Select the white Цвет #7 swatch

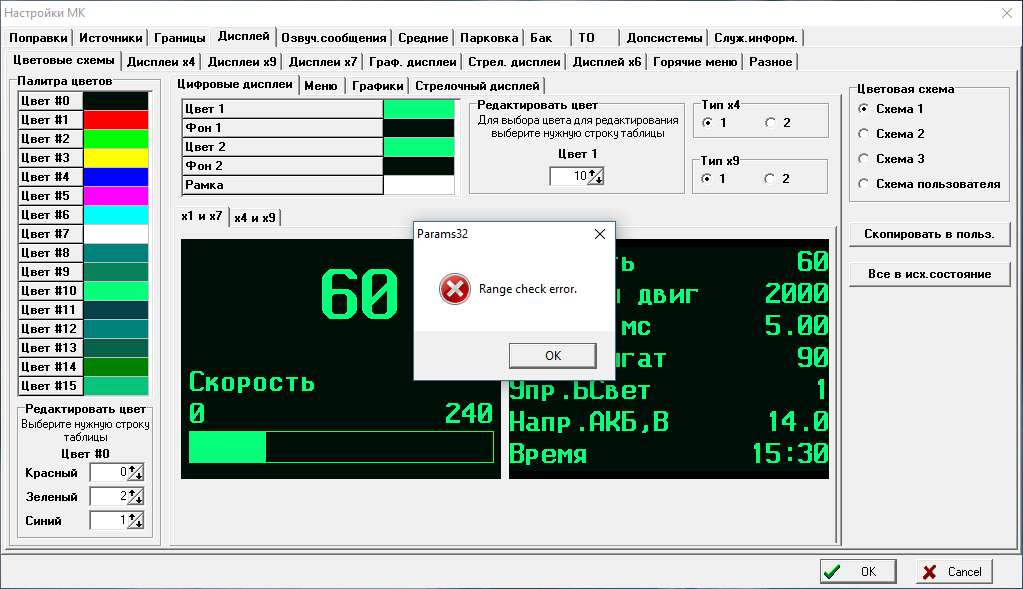click(x=115, y=234)
